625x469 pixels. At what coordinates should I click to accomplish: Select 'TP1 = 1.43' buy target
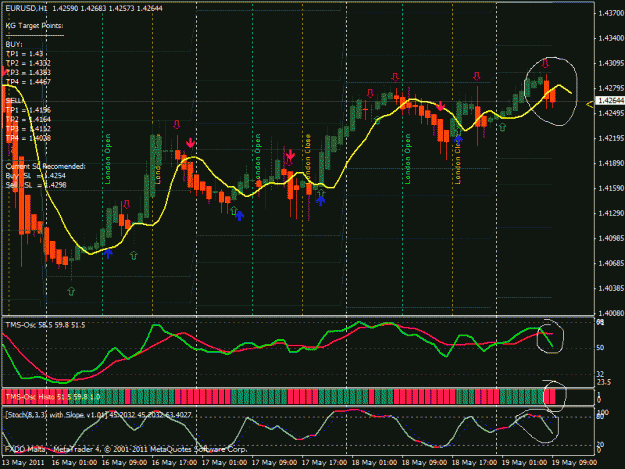pyautogui.click(x=24, y=54)
